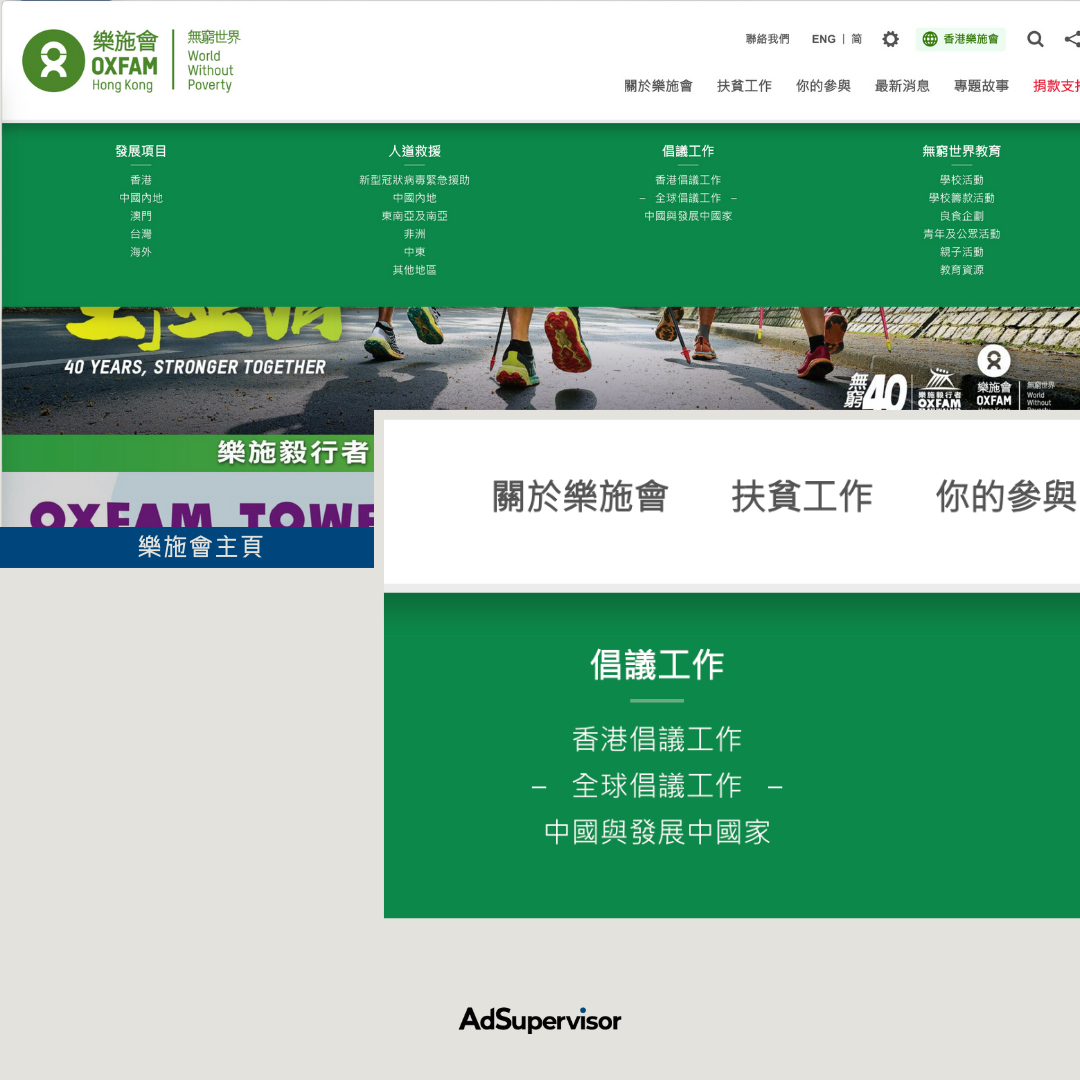Open the 關於樂施會 menu in header

coord(658,86)
